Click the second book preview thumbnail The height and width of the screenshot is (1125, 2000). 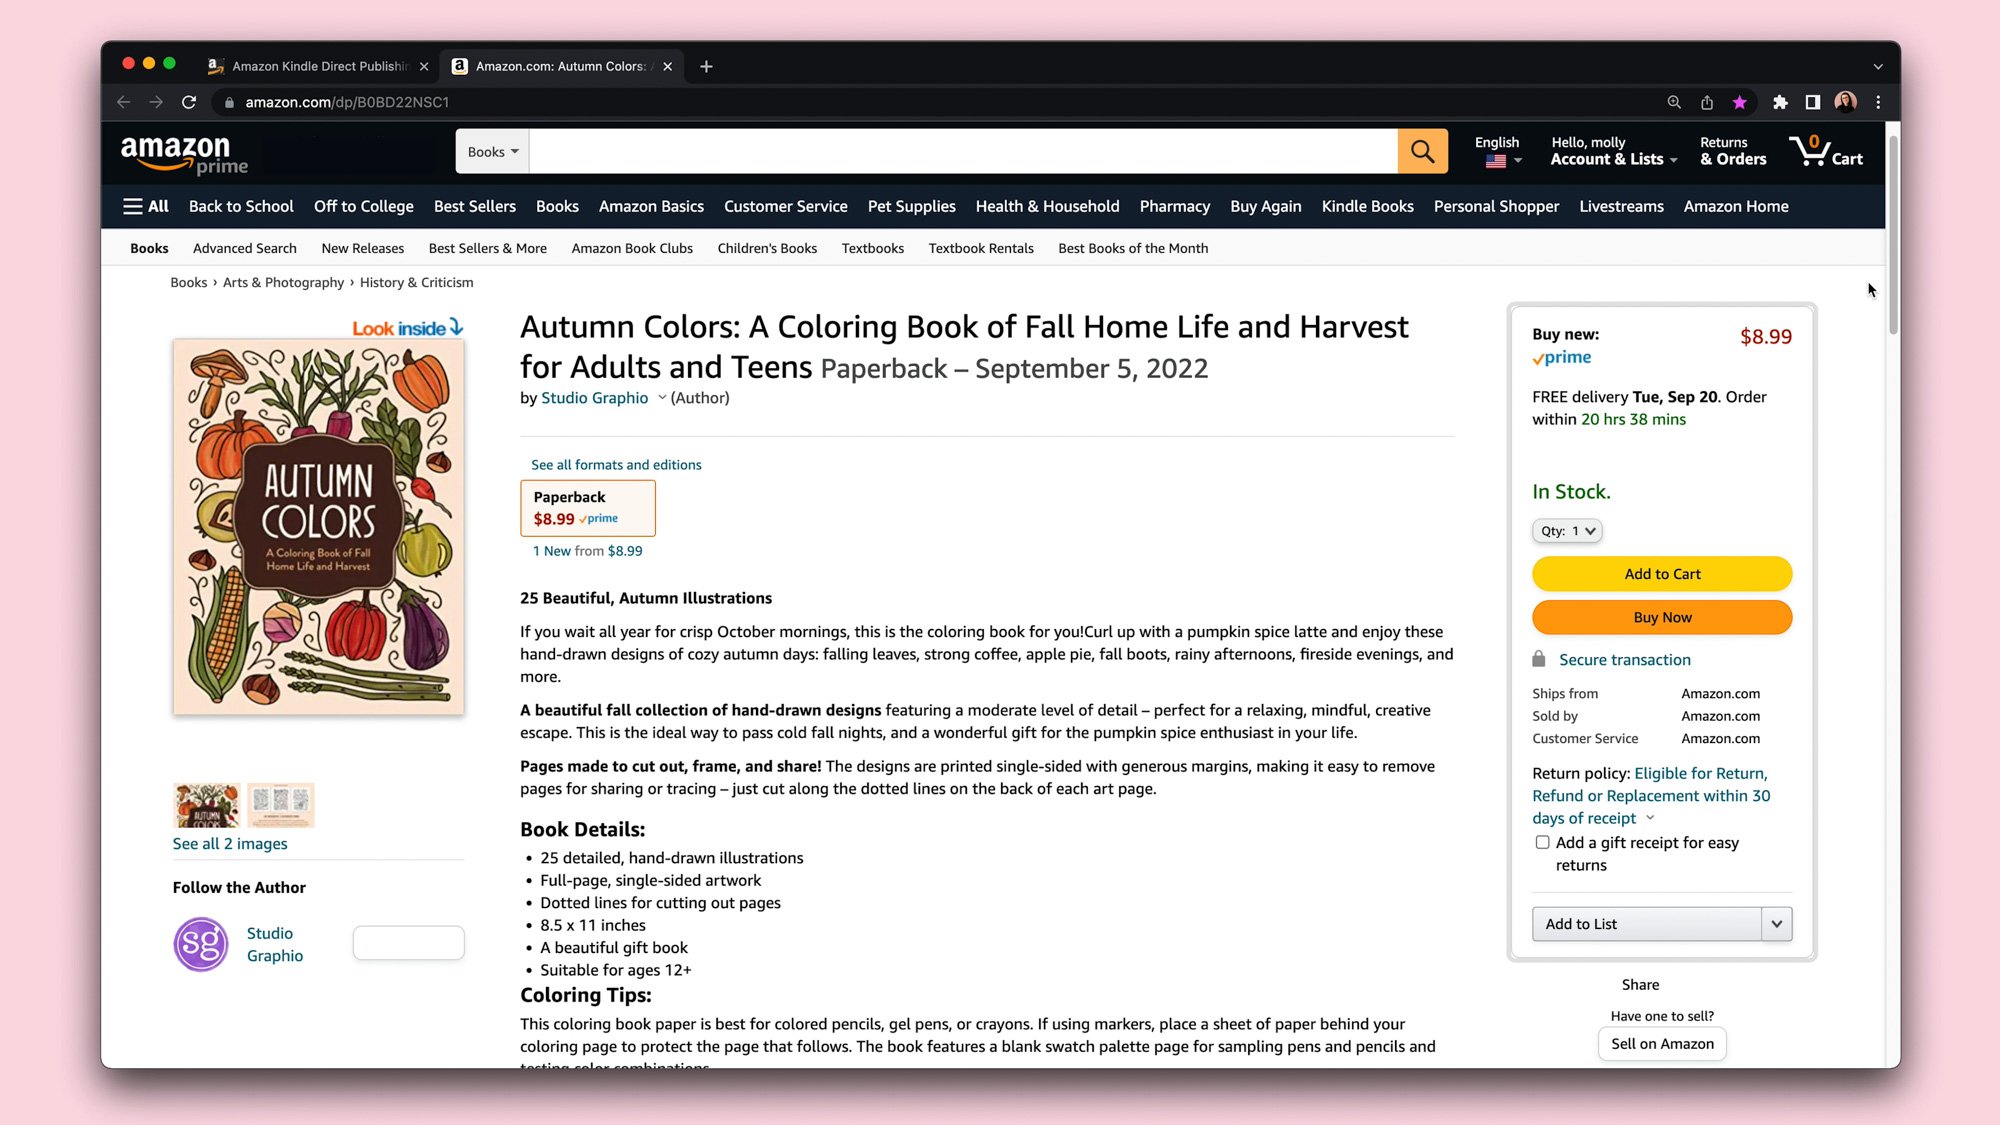tap(281, 805)
